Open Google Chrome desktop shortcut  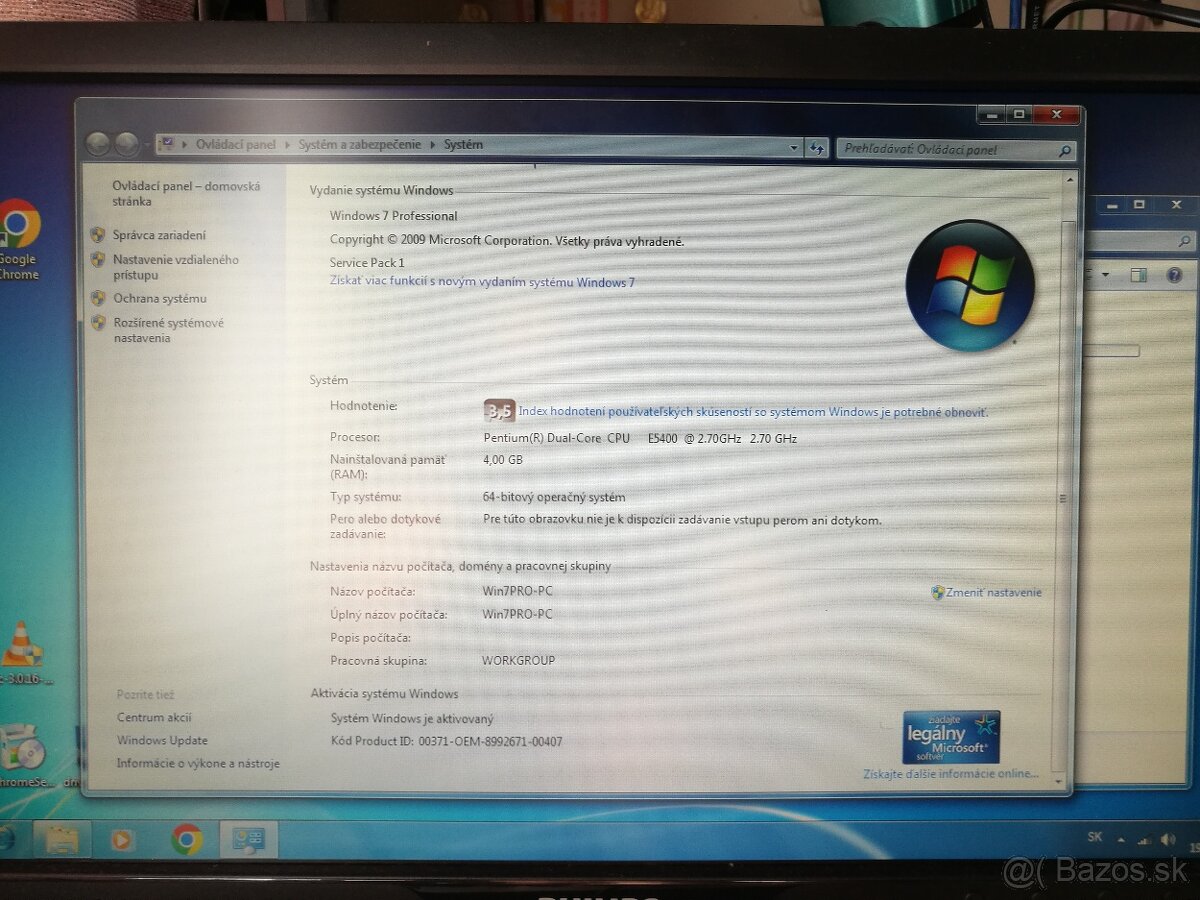(x=18, y=240)
